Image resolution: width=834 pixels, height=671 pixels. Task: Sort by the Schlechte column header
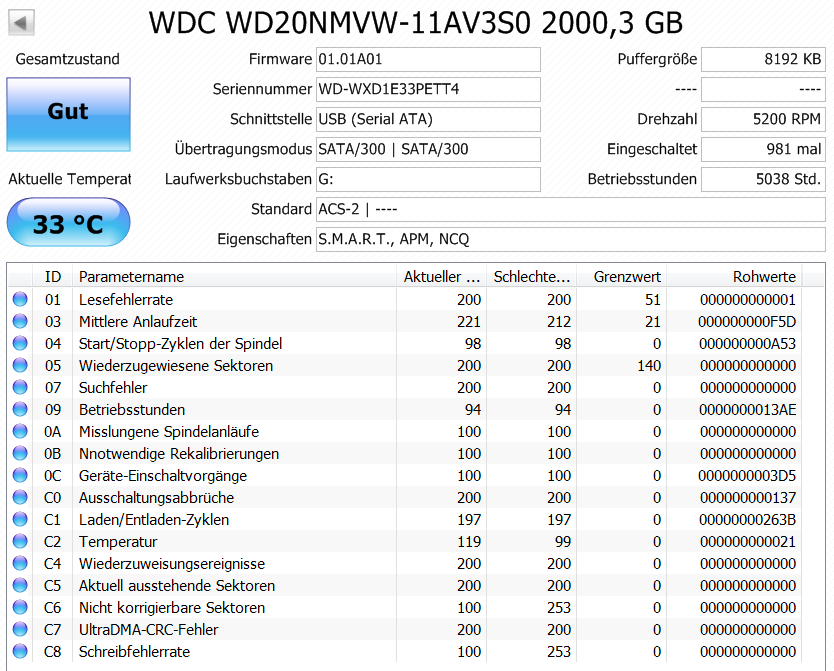(x=531, y=276)
